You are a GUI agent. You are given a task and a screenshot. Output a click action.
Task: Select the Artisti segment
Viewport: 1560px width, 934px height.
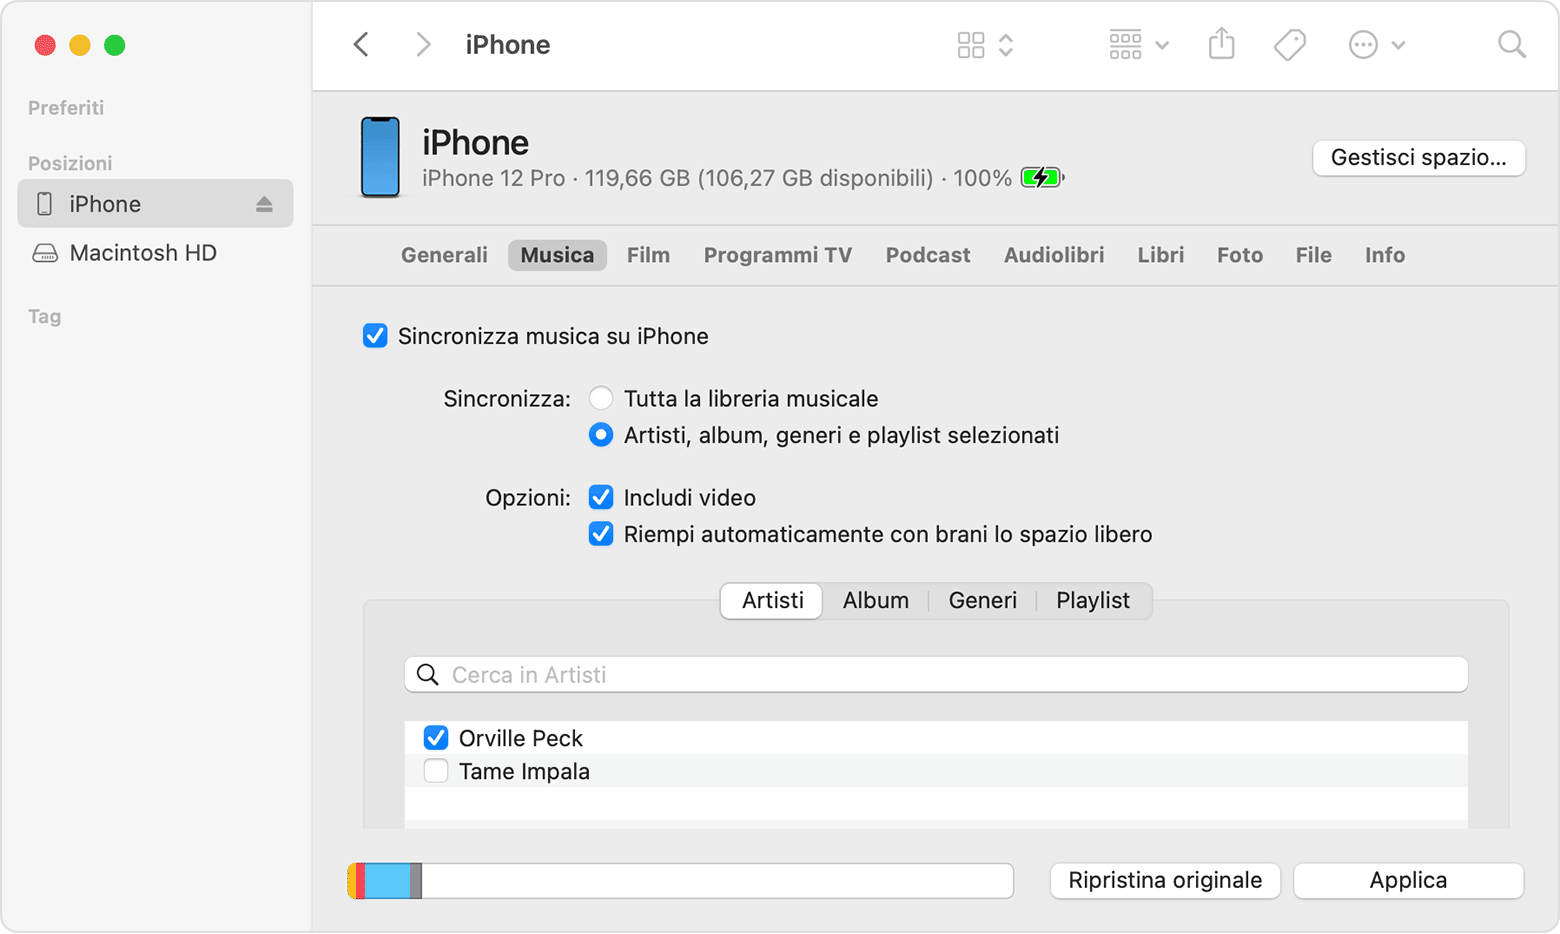coord(772,601)
